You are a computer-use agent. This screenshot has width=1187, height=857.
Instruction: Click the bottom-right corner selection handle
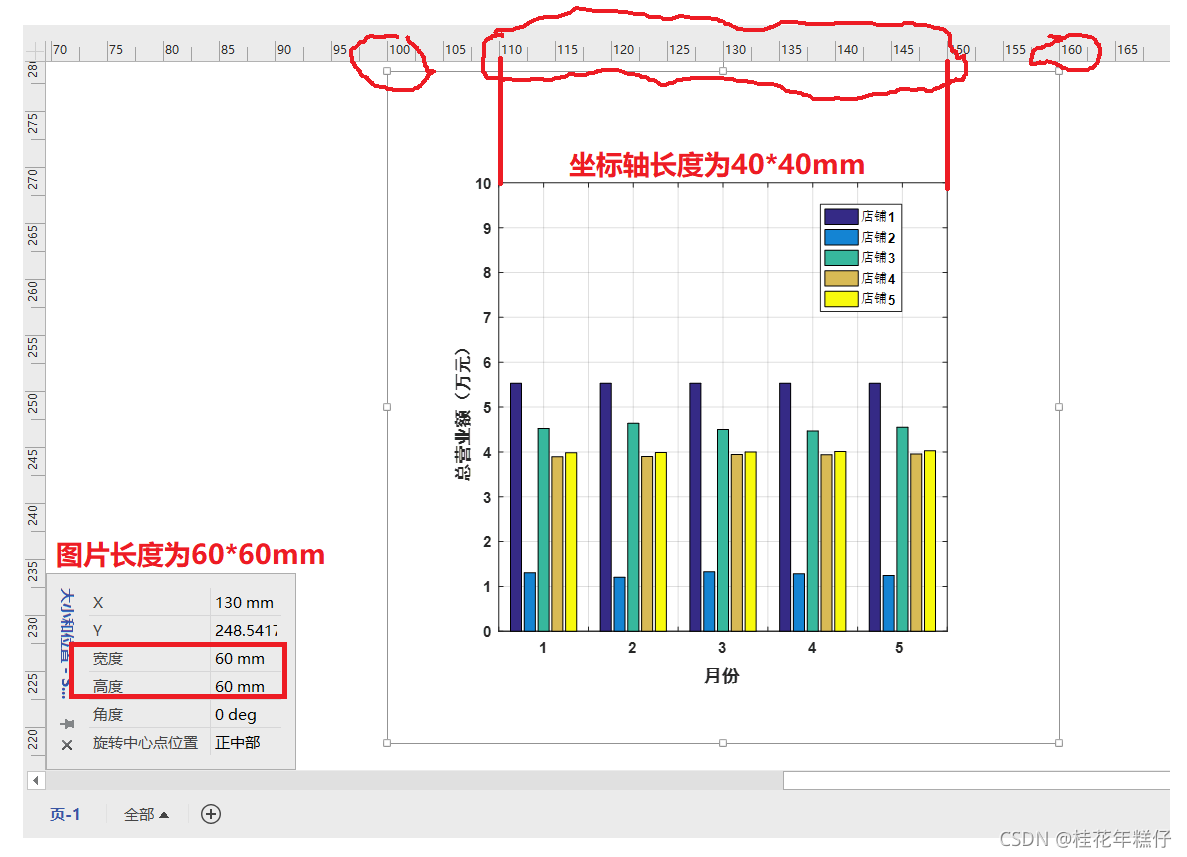[1059, 743]
